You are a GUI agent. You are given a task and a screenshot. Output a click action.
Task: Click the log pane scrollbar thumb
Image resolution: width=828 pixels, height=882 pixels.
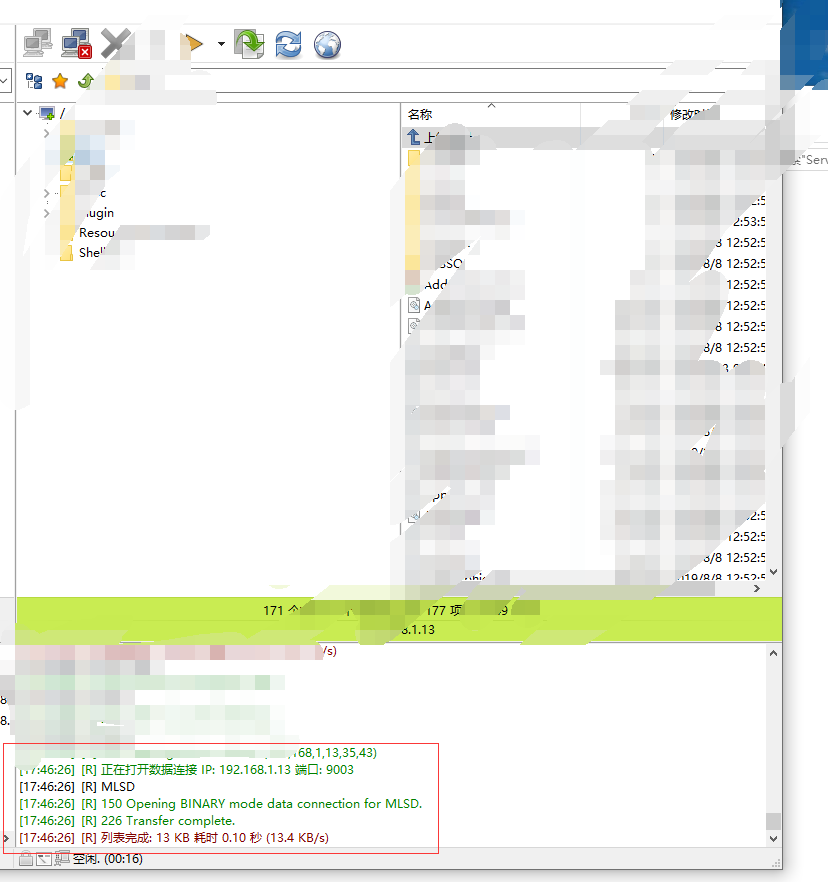(x=773, y=821)
